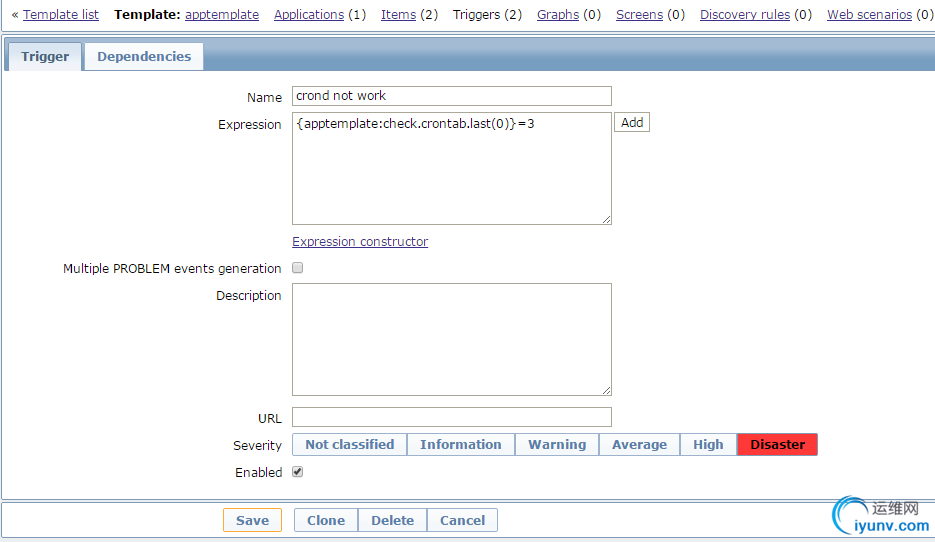The width and height of the screenshot is (935, 542).
Task: Cancel trigger editing
Action: point(462,520)
